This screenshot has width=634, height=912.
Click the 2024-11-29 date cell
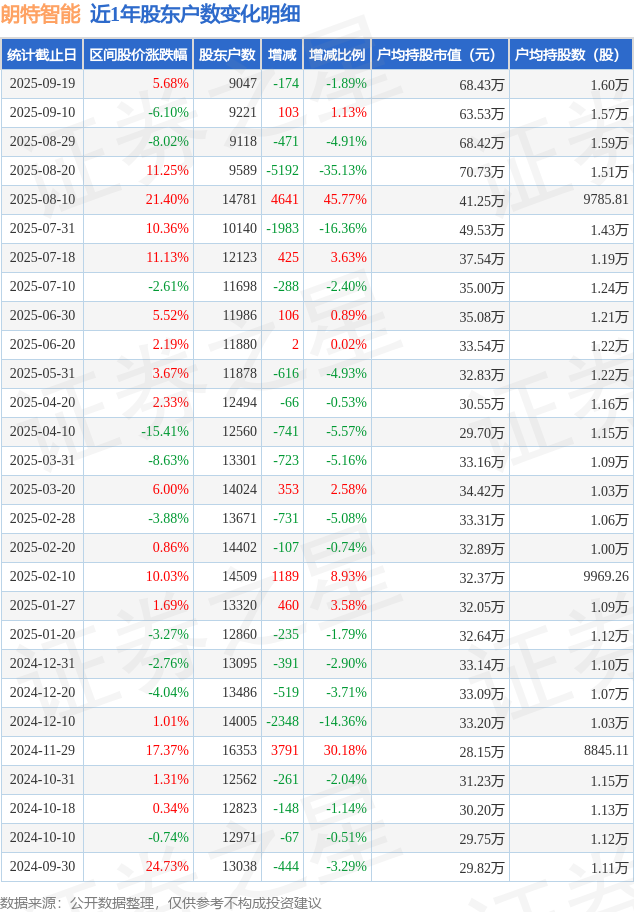pos(41,751)
